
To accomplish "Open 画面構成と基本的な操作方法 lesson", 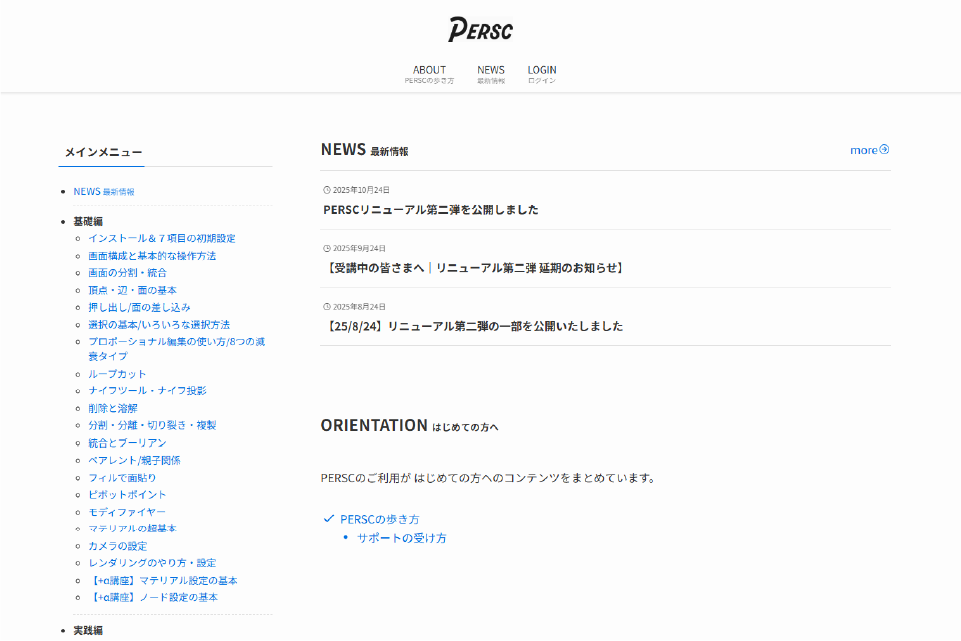I will 152,256.
